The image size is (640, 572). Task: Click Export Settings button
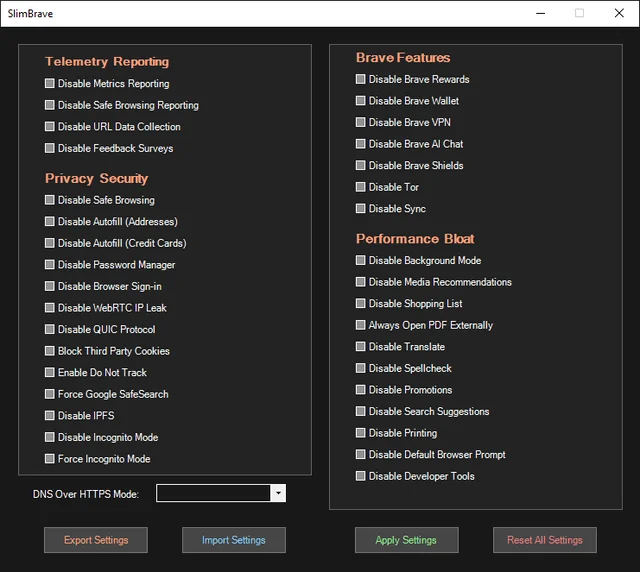pos(96,540)
